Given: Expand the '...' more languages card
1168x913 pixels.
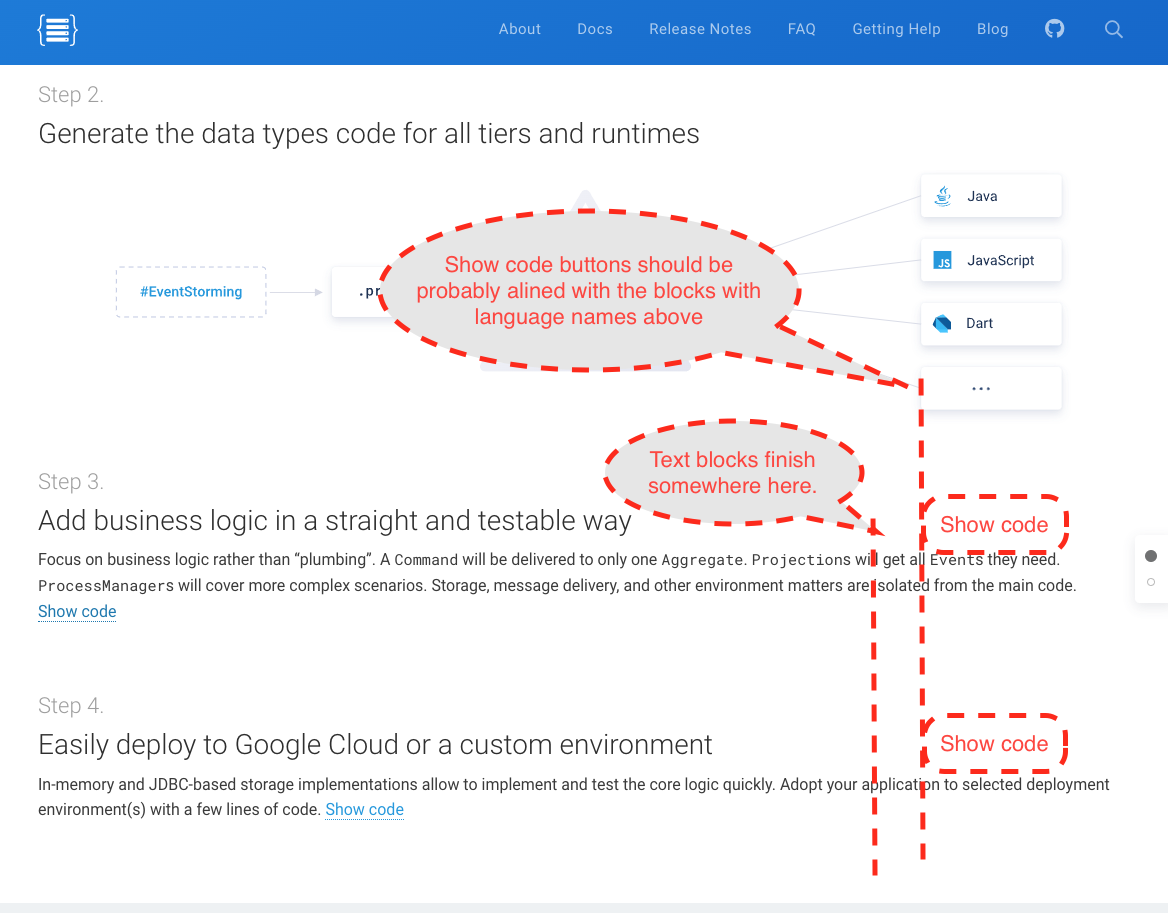Looking at the screenshot, I should [990, 388].
